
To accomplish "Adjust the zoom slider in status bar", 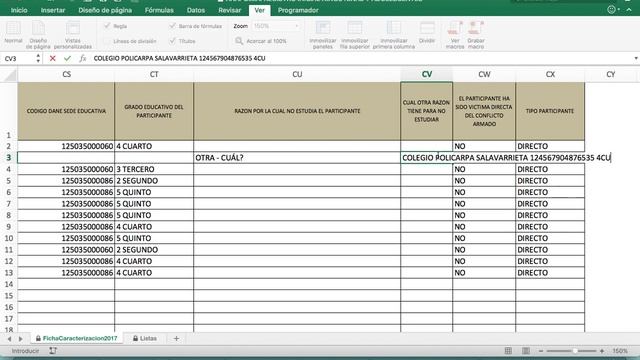I will pos(575,351).
